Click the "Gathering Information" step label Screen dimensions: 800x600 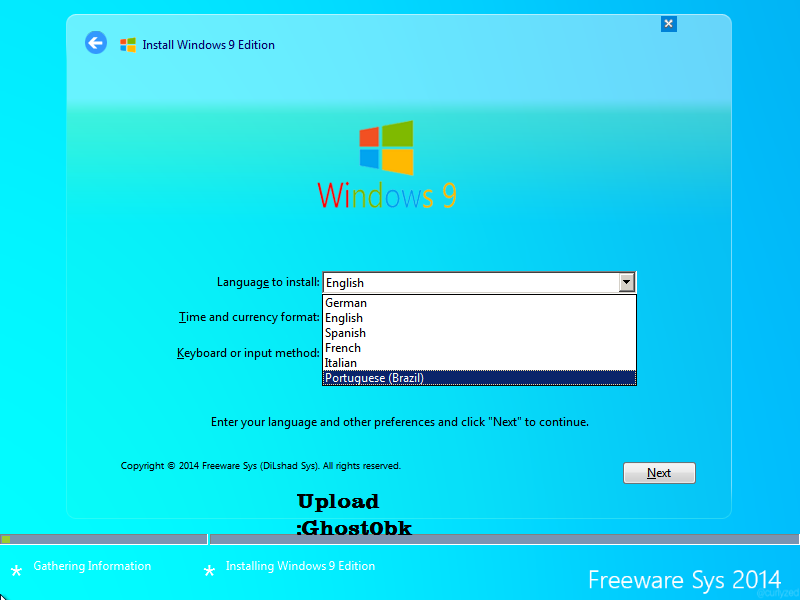92,566
